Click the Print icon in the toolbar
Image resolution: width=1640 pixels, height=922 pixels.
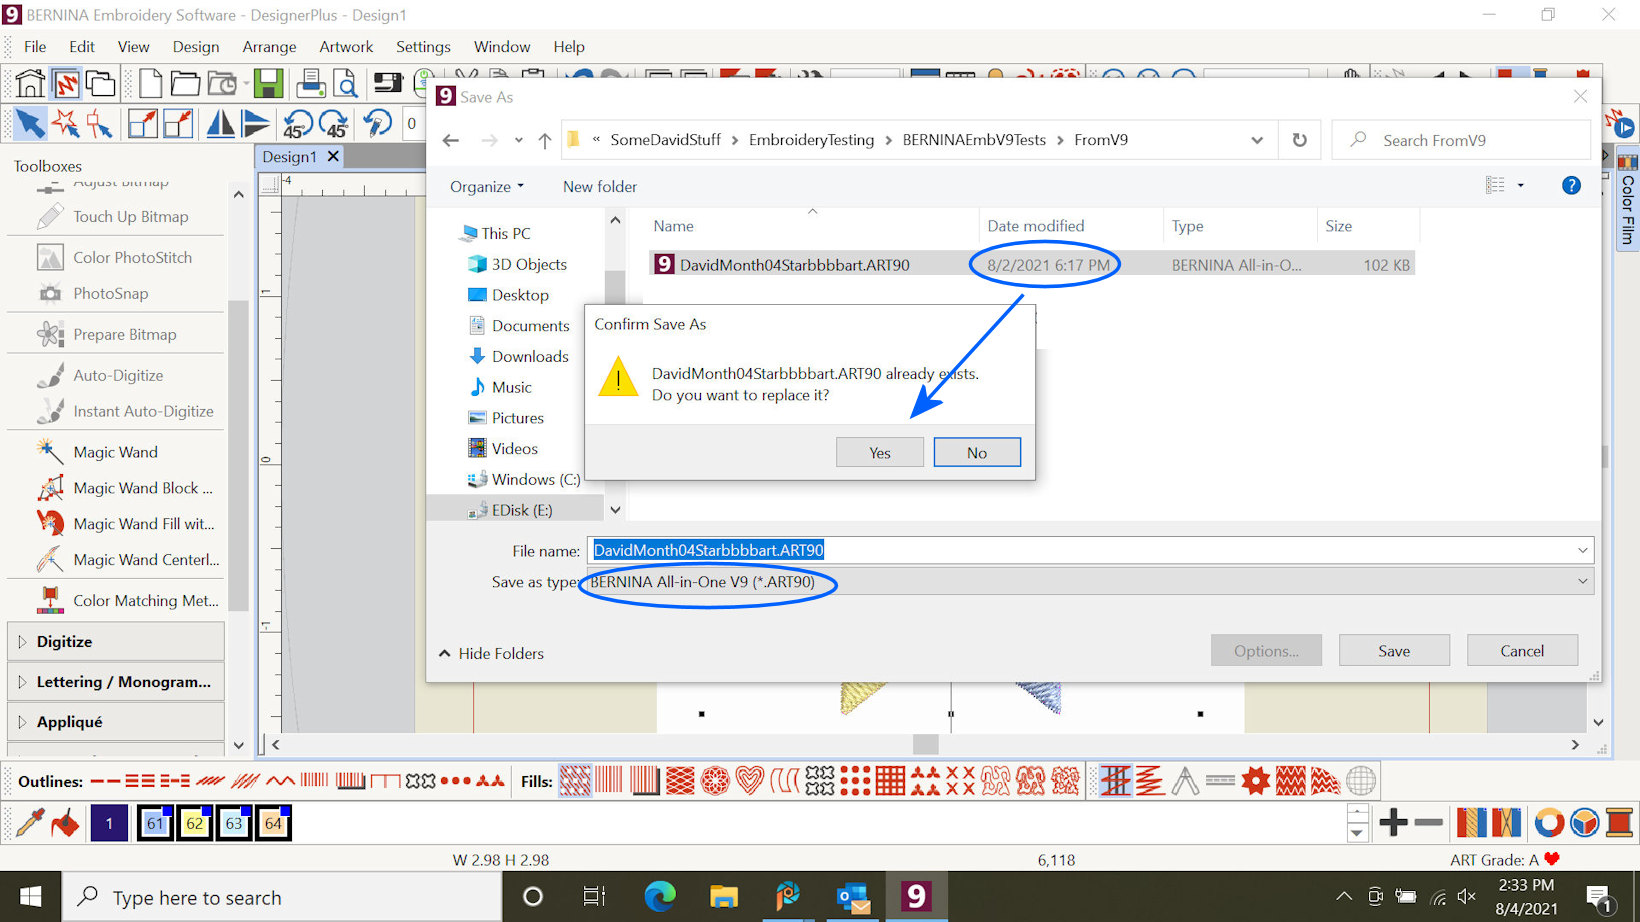311,83
